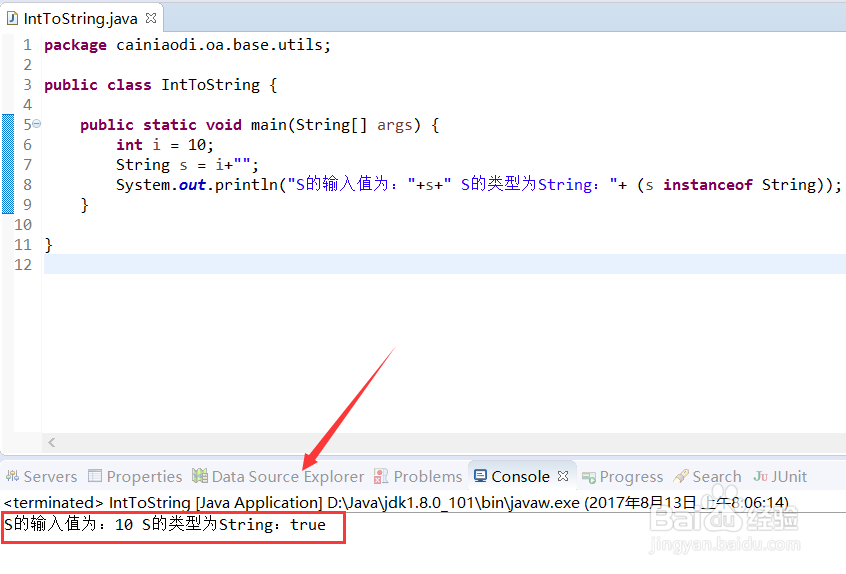This screenshot has height=574, width=846.
Task: Click the System.out.println statement on line 8
Action: 479,184
